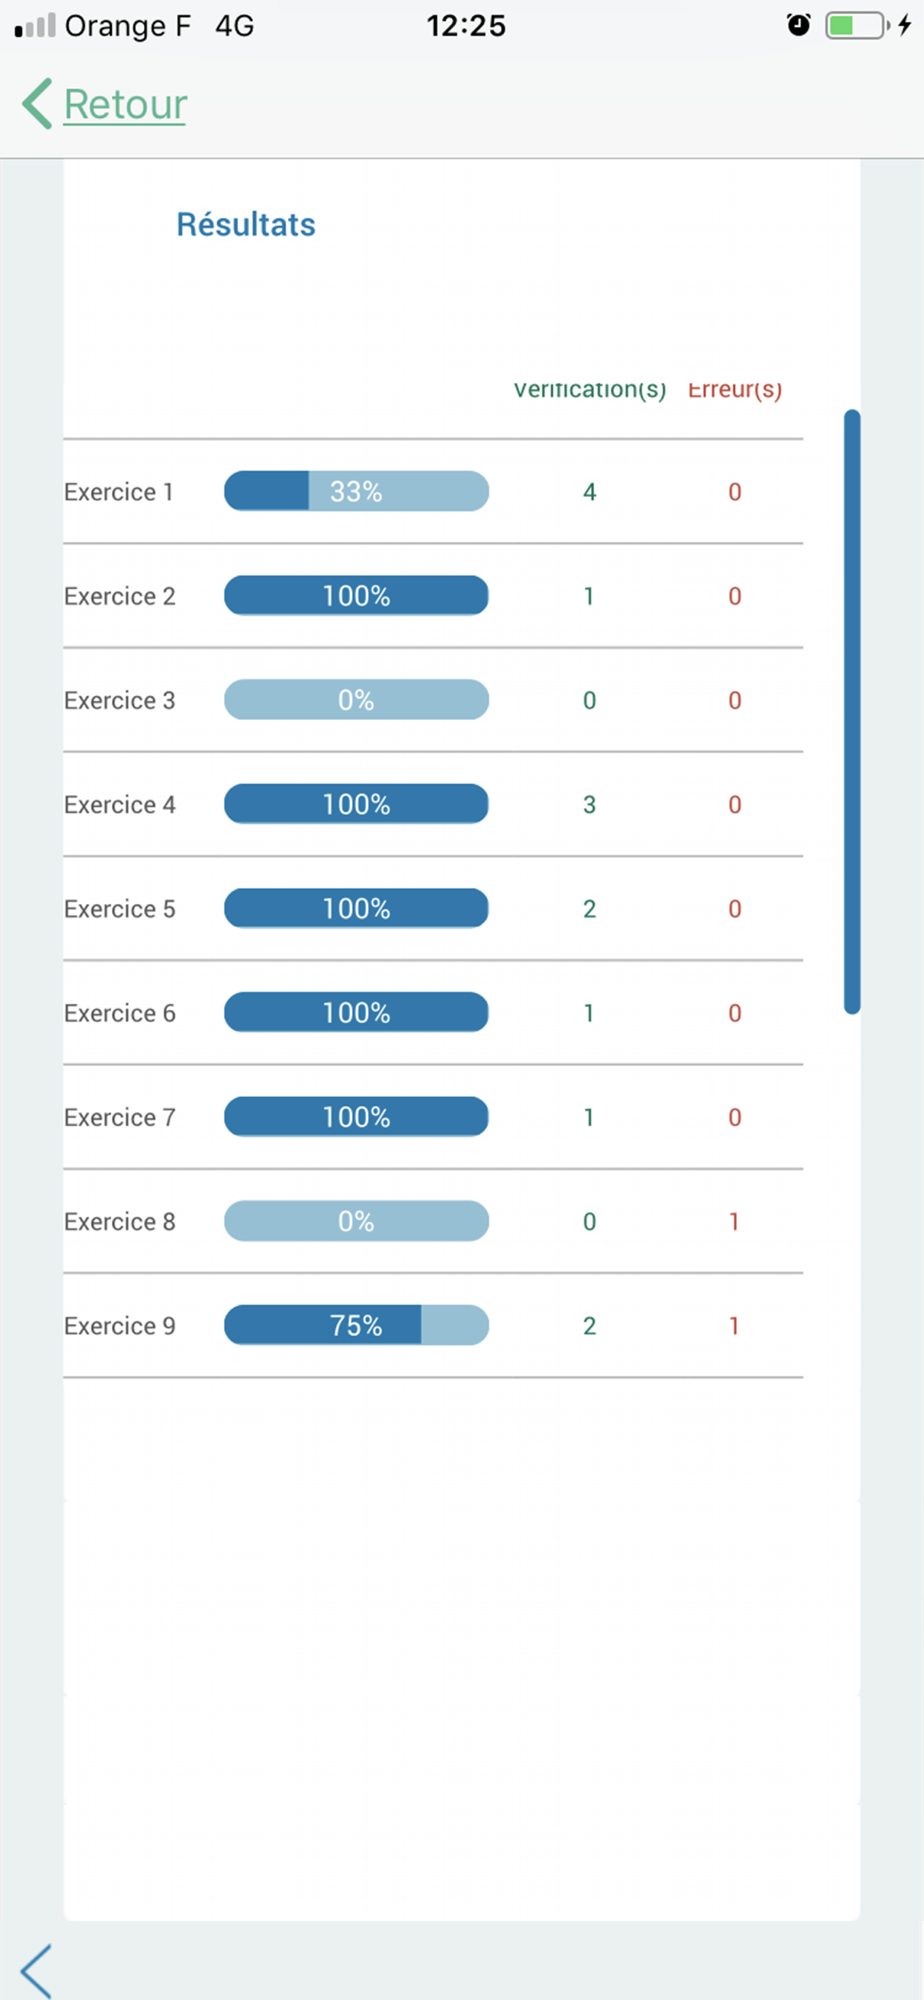The height and width of the screenshot is (2000, 924).
Task: Tap the cellular signal bars icon
Action: [x=35, y=25]
